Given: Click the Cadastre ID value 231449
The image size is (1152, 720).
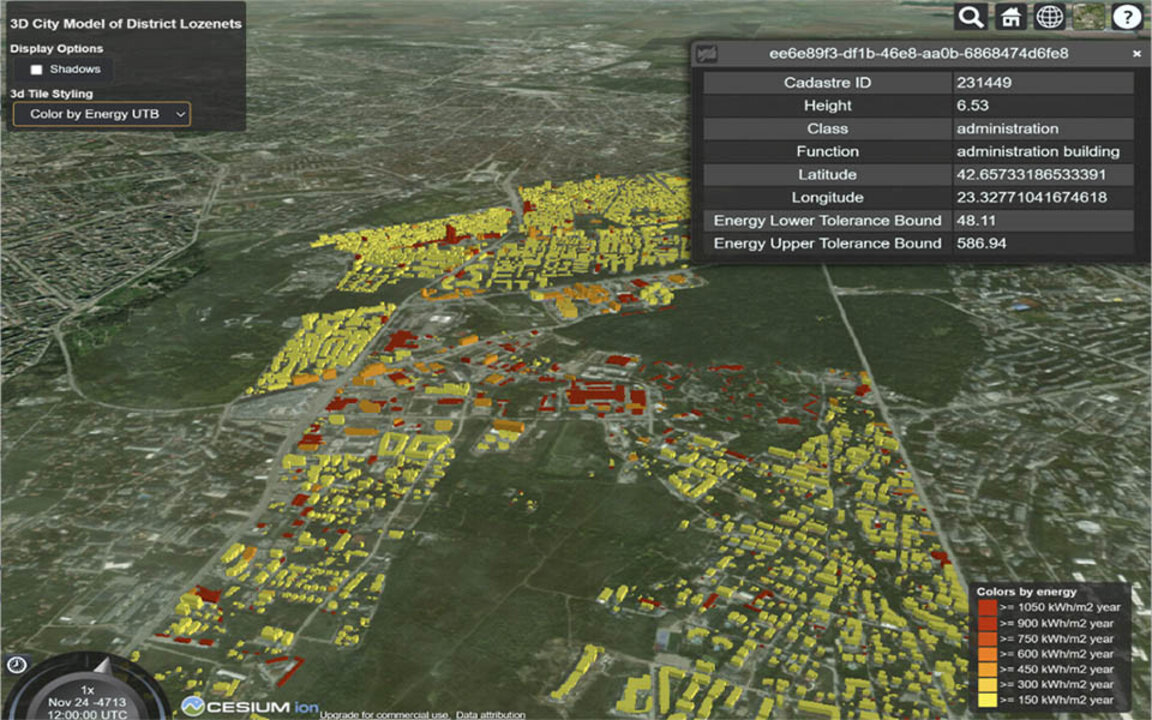Looking at the screenshot, I should coord(984,83).
